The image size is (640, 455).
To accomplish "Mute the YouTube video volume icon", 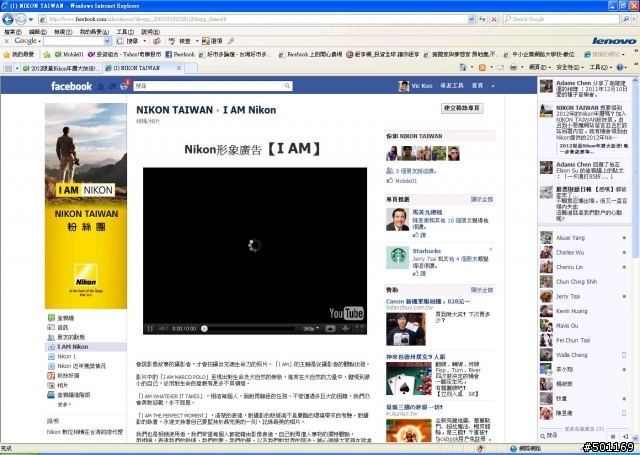I will tap(163, 328).
